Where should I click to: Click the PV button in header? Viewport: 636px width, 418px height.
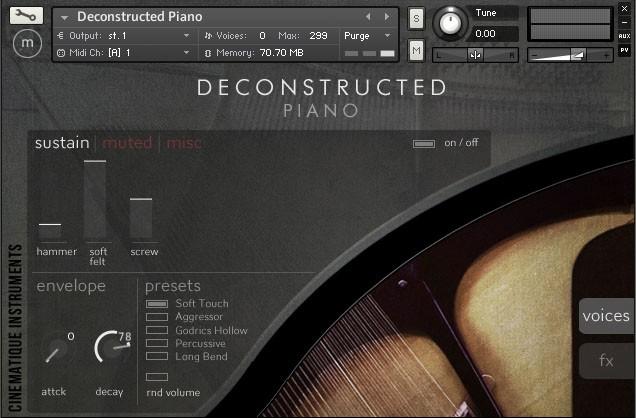[624, 49]
